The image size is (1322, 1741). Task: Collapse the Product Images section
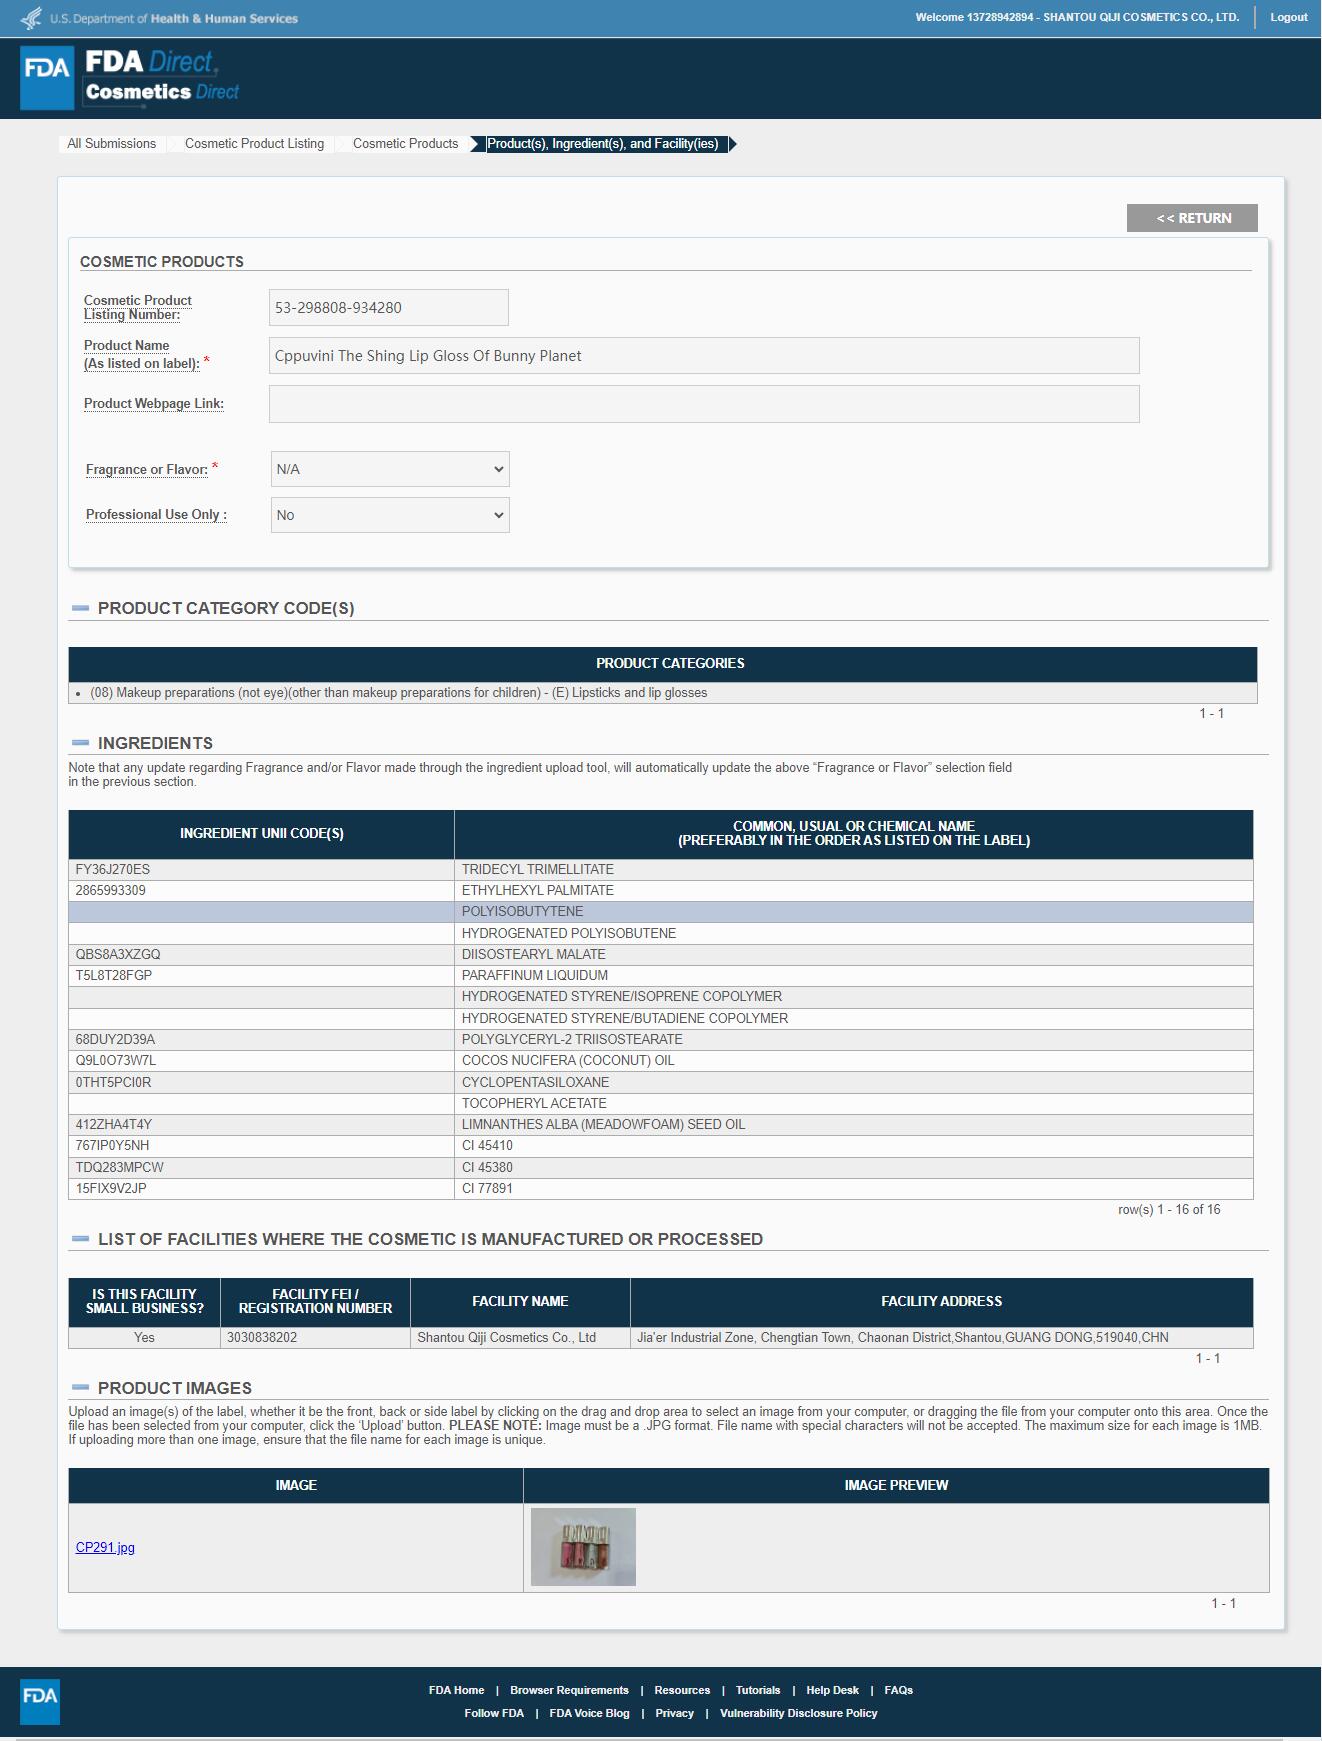click(81, 1388)
